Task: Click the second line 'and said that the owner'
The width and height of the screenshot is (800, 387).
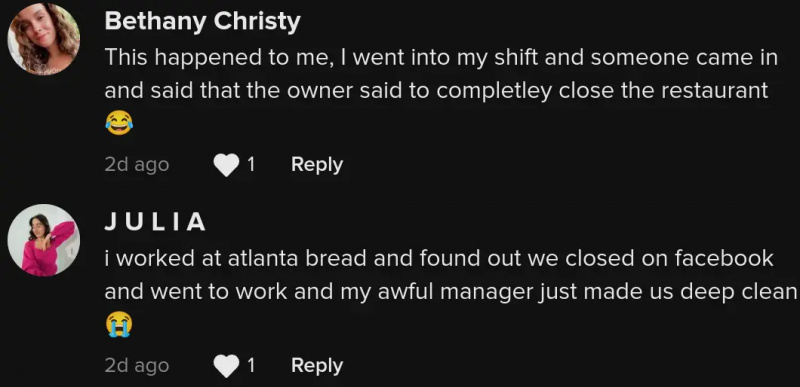Action: tap(436, 91)
